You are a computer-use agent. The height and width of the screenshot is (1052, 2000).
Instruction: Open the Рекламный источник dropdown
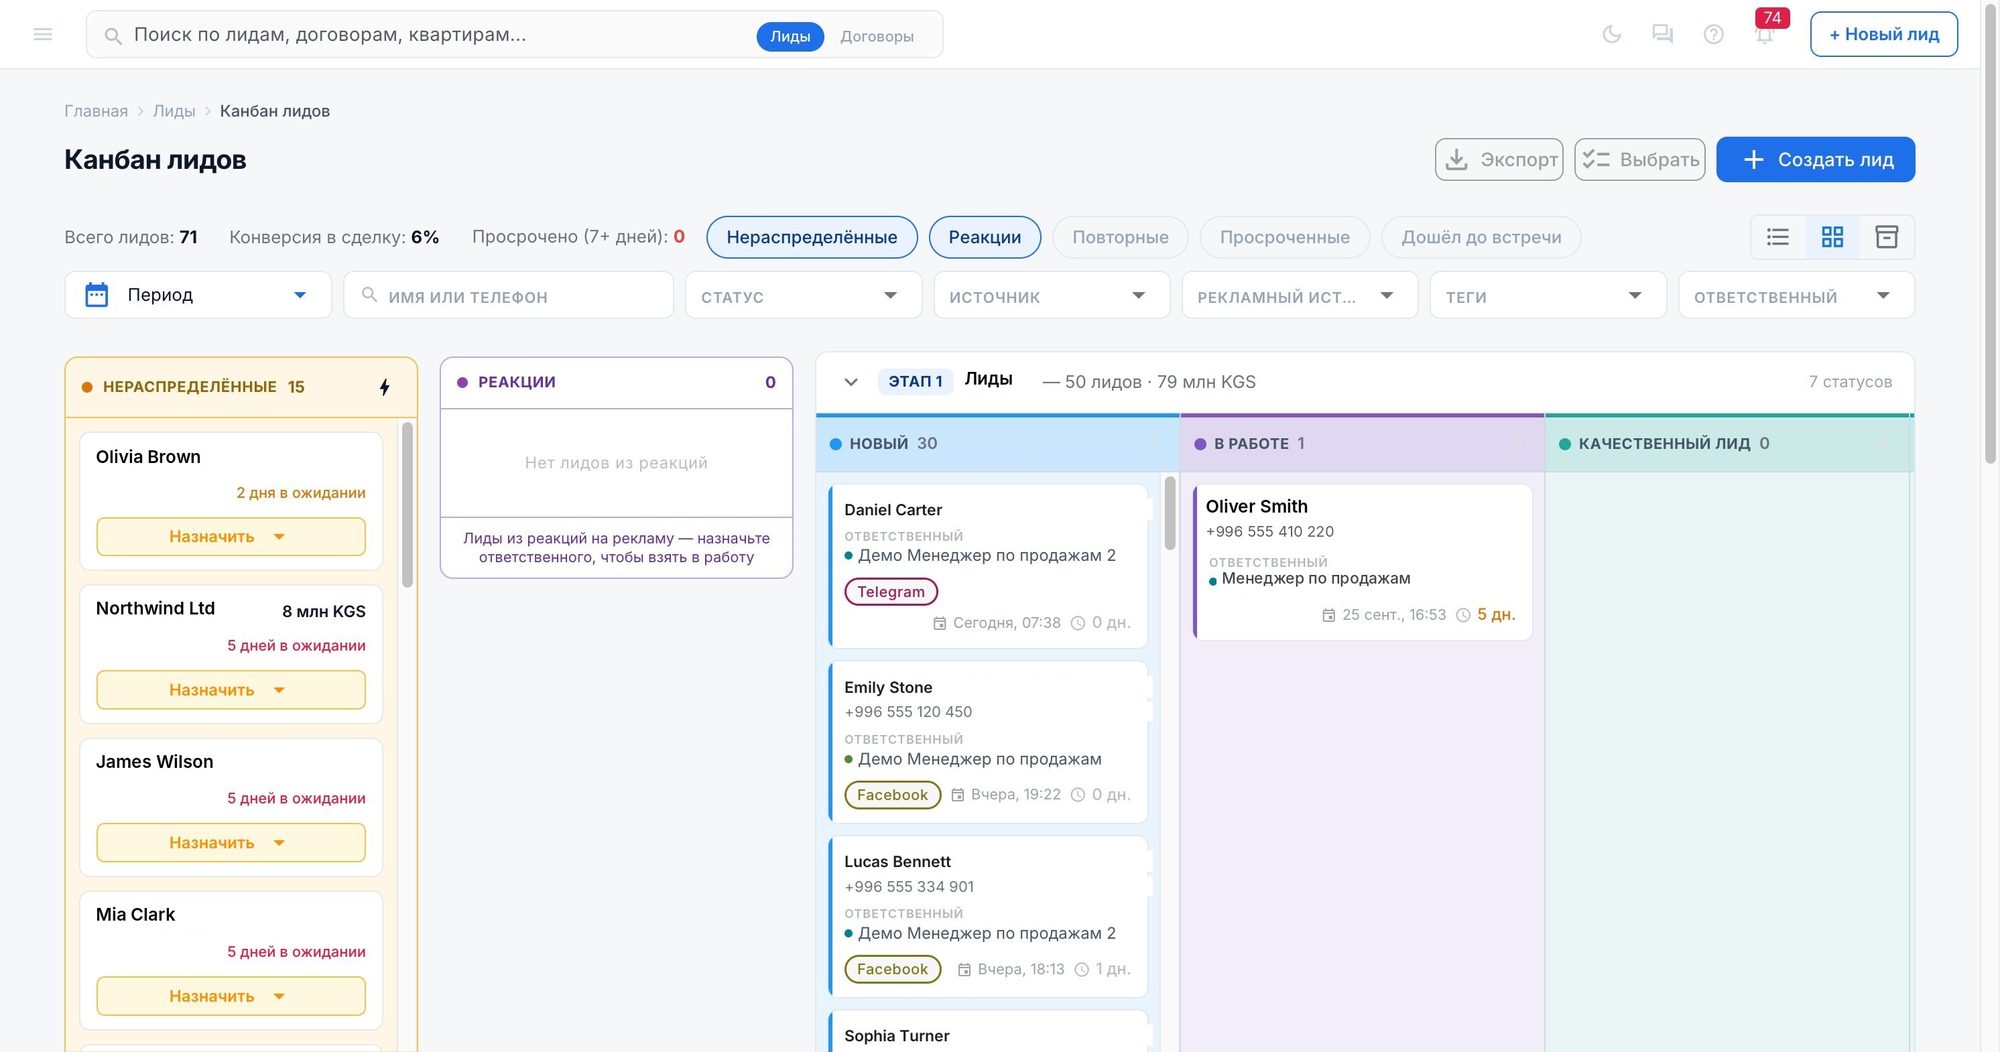[x=1300, y=295]
